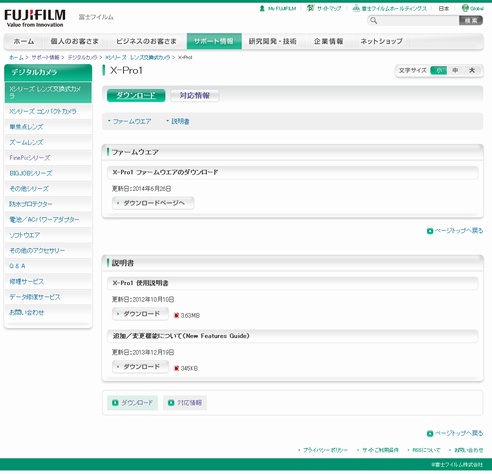Click ダウンロードページへ firmware button

pyautogui.click(x=153, y=203)
